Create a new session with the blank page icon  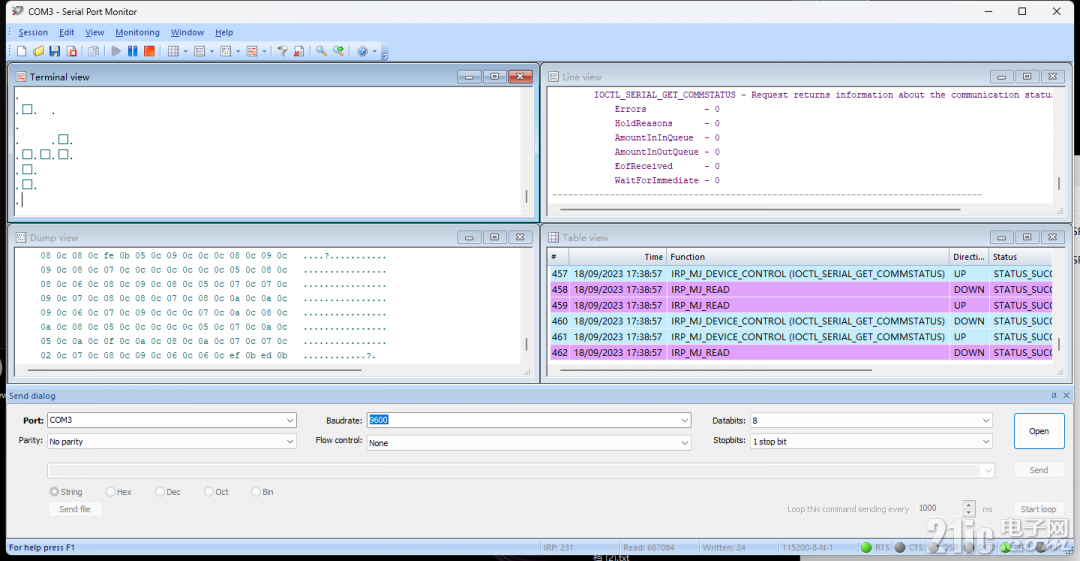coord(21,51)
